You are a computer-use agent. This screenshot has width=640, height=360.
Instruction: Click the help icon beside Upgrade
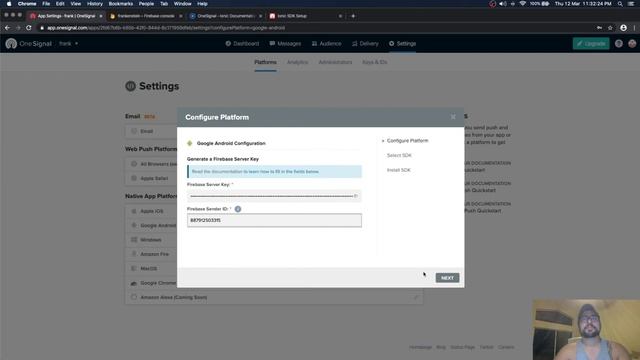[619, 44]
